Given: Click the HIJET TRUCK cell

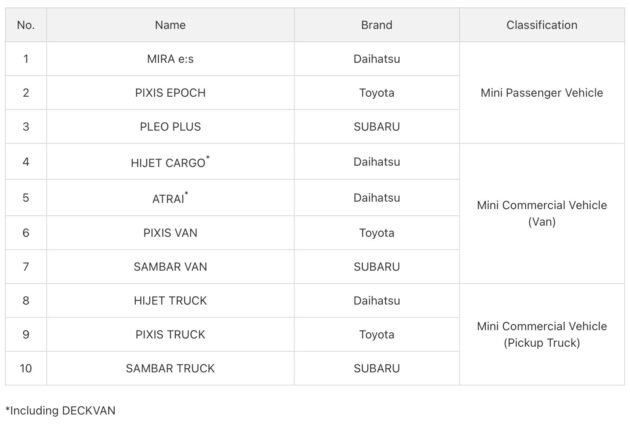Looking at the screenshot, I should 170,301.
